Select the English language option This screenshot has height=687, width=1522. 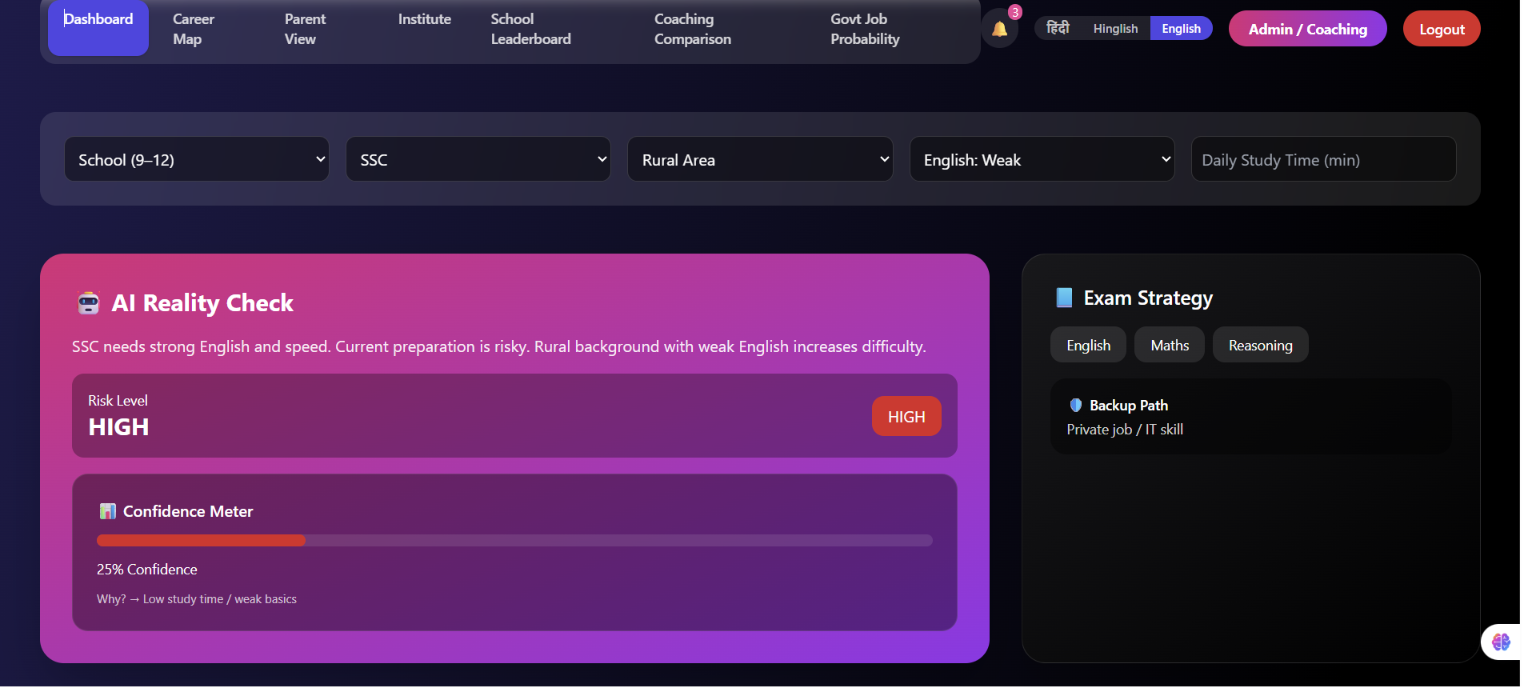click(1181, 29)
